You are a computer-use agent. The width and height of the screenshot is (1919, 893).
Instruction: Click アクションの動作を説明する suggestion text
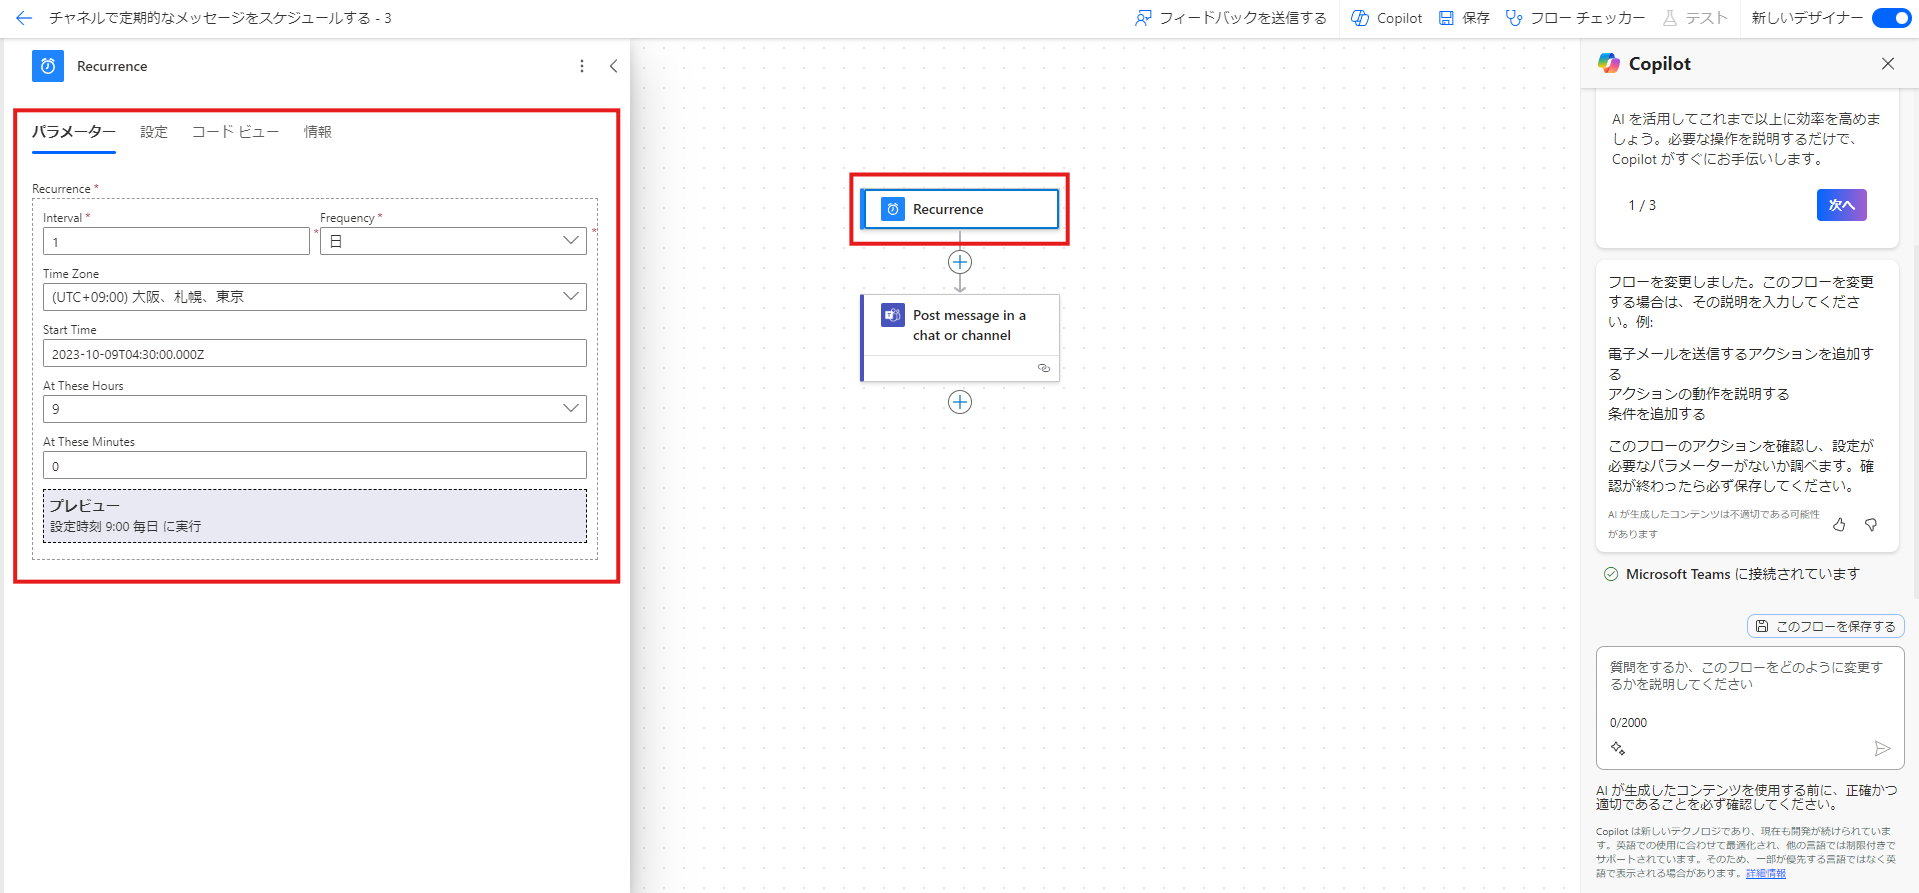point(1699,394)
